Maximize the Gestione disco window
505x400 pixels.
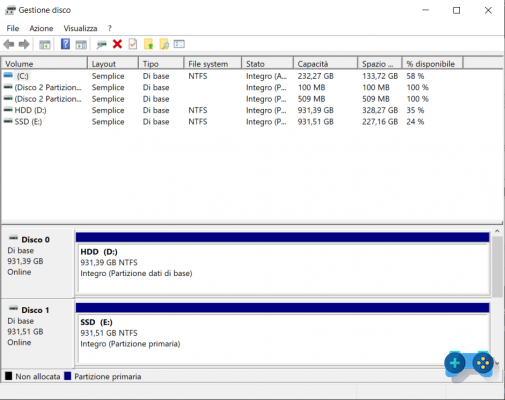tap(456, 10)
